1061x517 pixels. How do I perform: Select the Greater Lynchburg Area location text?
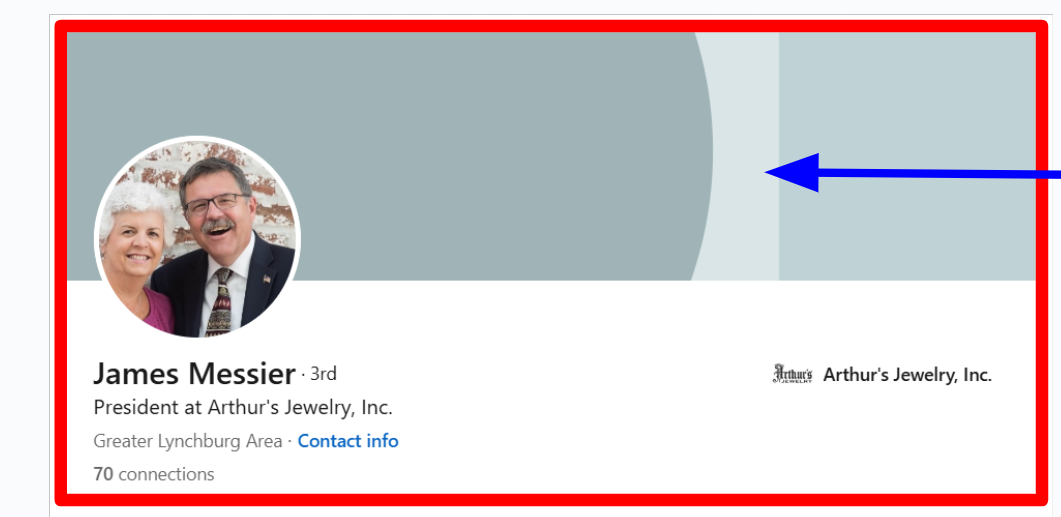[x=187, y=441]
